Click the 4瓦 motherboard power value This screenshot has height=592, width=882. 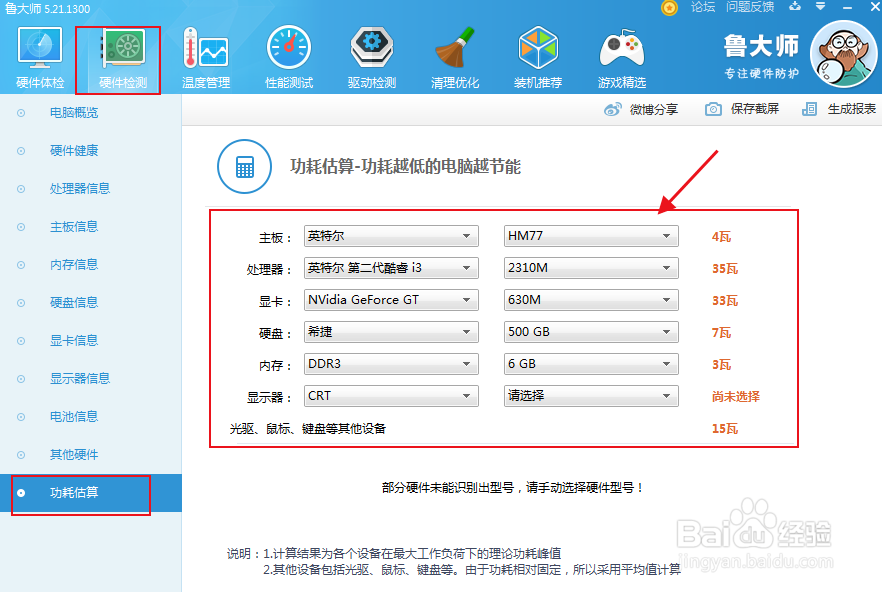point(721,237)
